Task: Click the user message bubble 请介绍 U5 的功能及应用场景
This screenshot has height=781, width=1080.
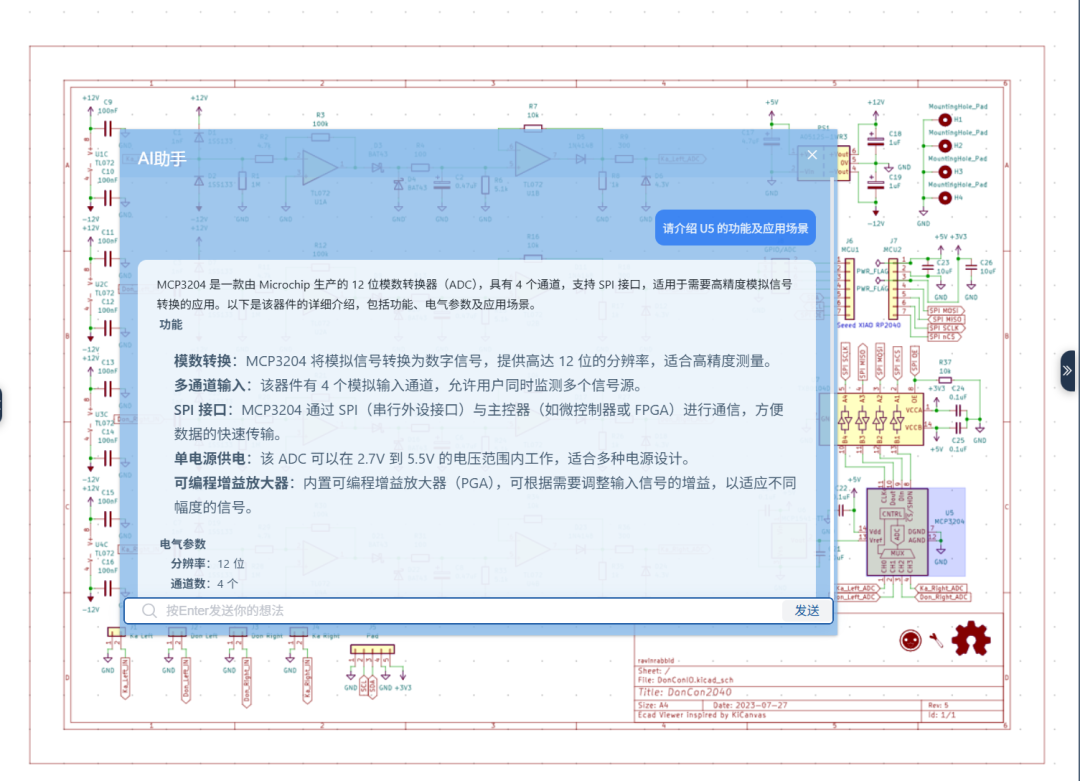Action: 735,228
